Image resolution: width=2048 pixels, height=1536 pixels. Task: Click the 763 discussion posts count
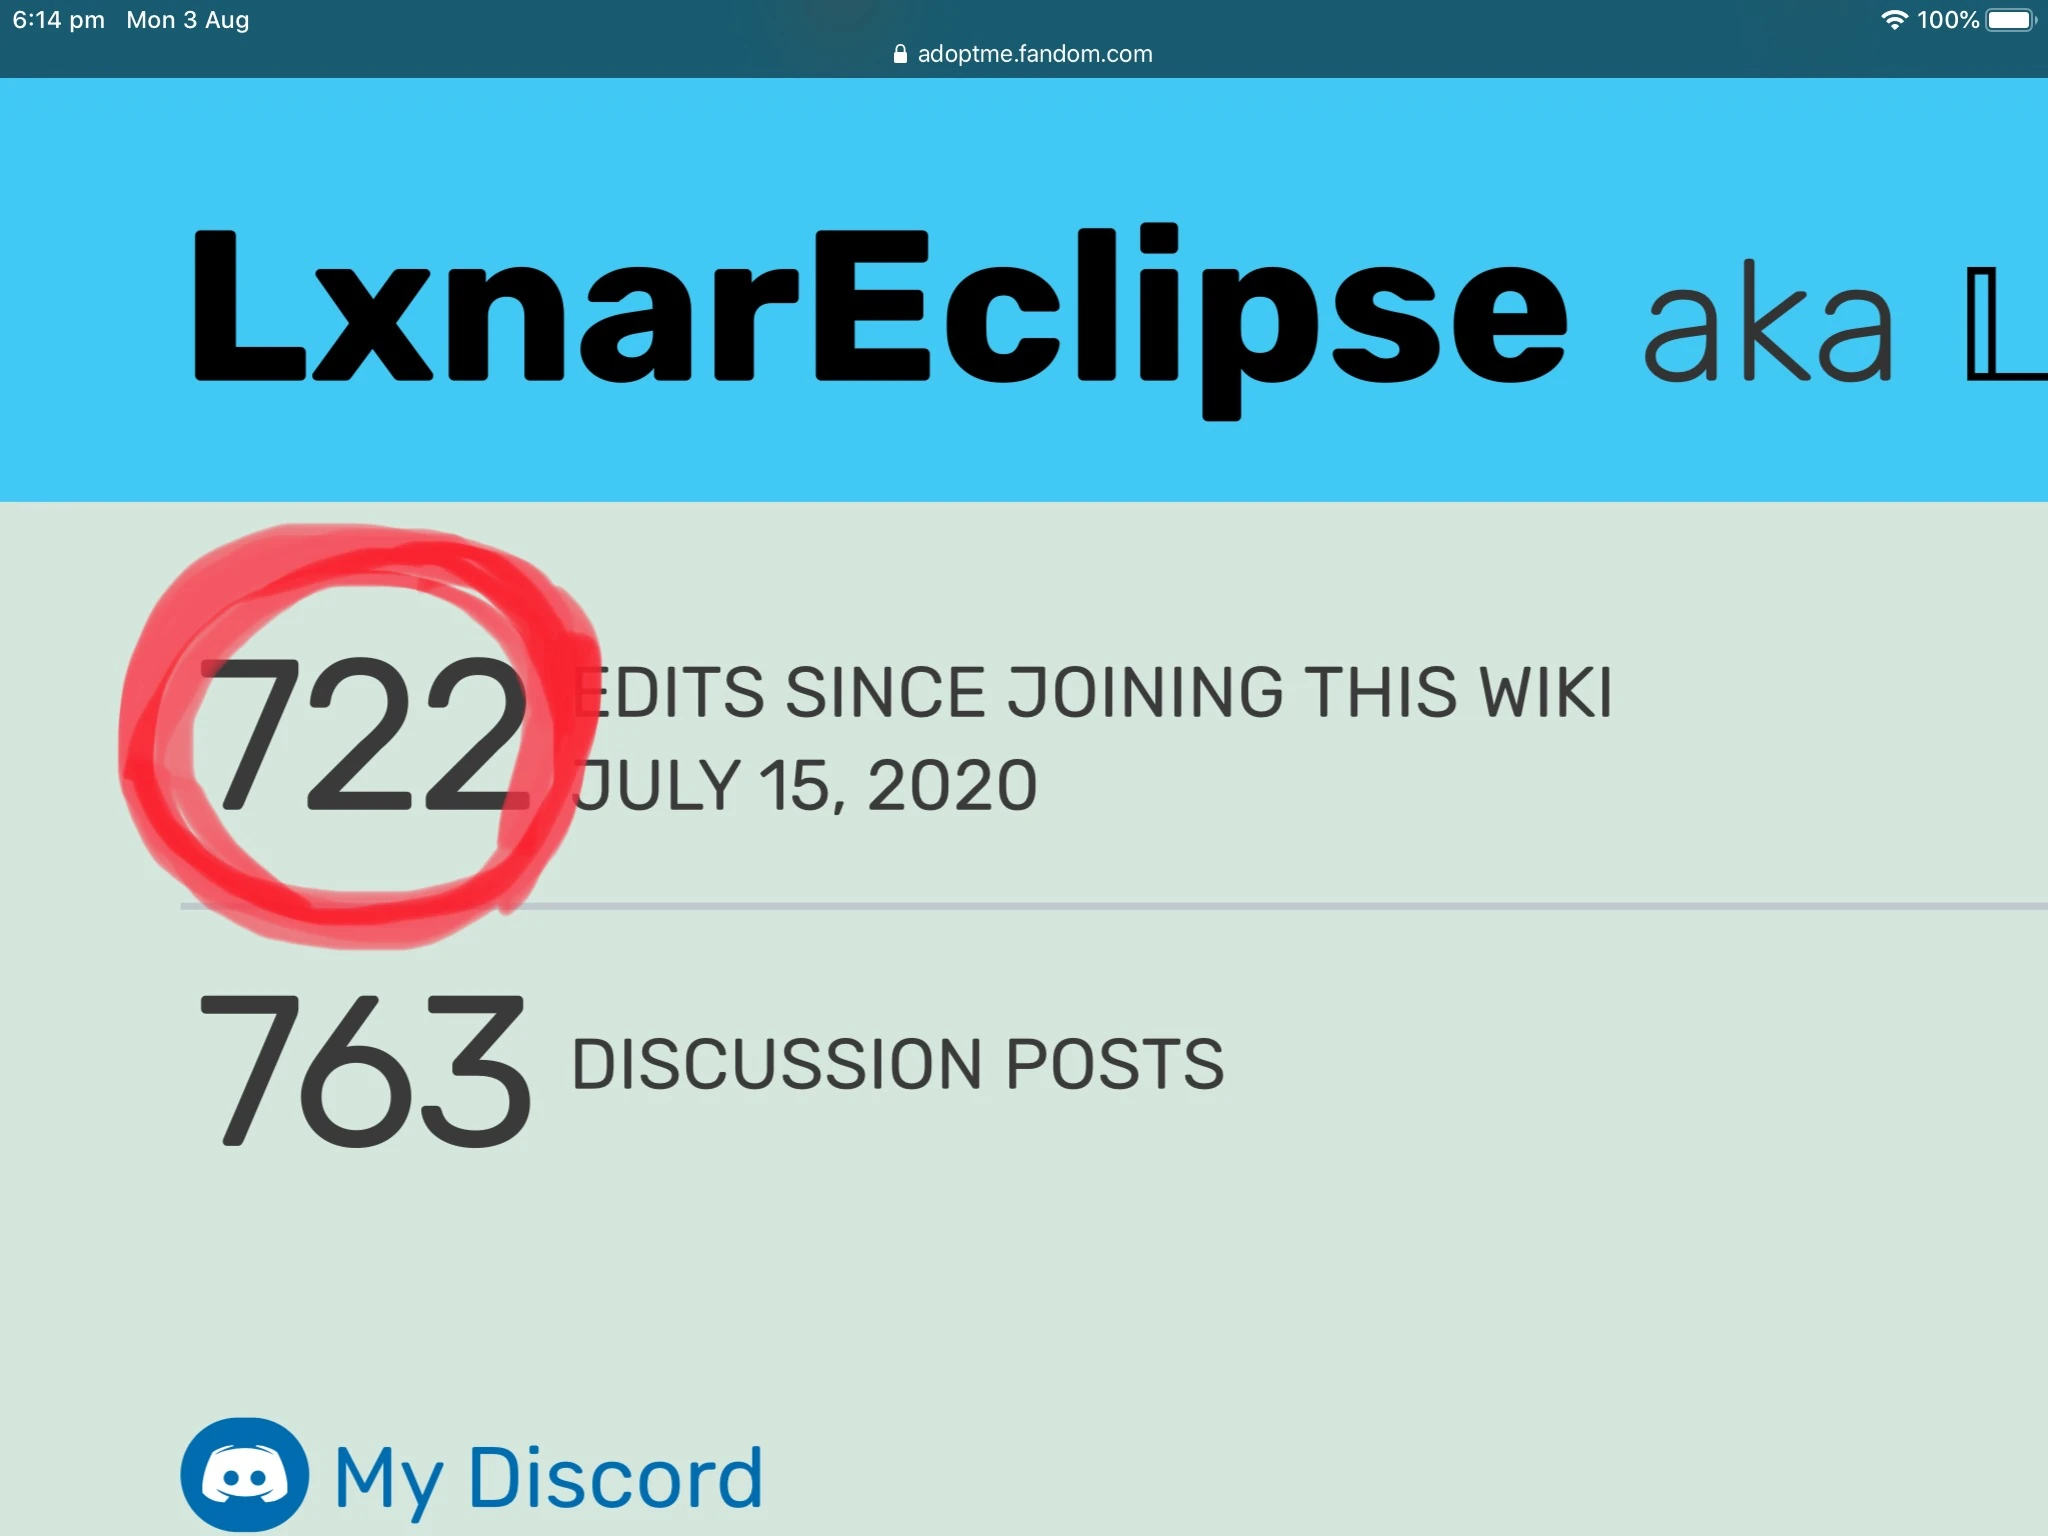tap(365, 1070)
